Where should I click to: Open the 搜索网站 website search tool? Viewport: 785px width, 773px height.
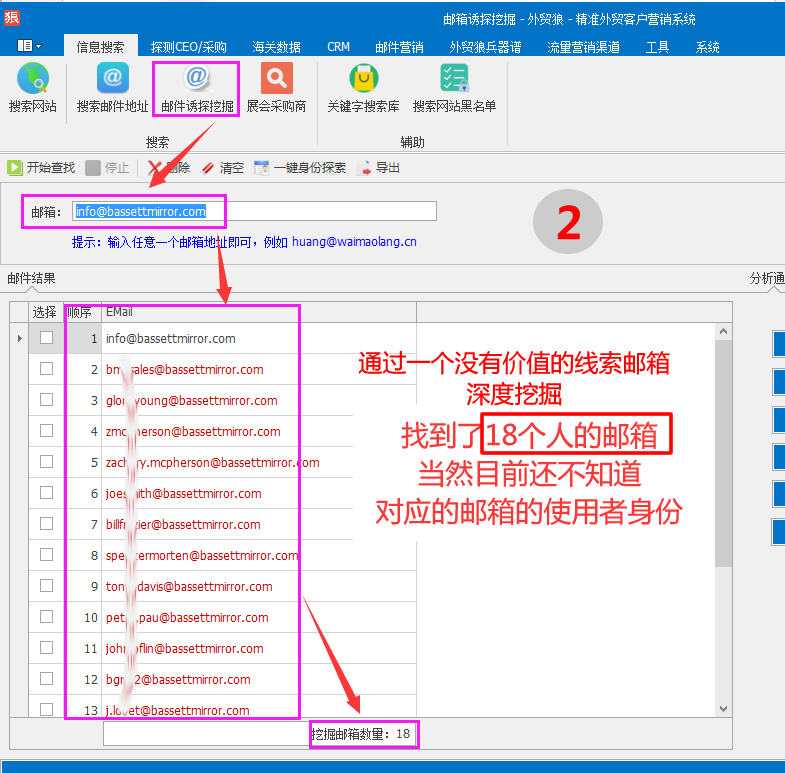tap(33, 88)
